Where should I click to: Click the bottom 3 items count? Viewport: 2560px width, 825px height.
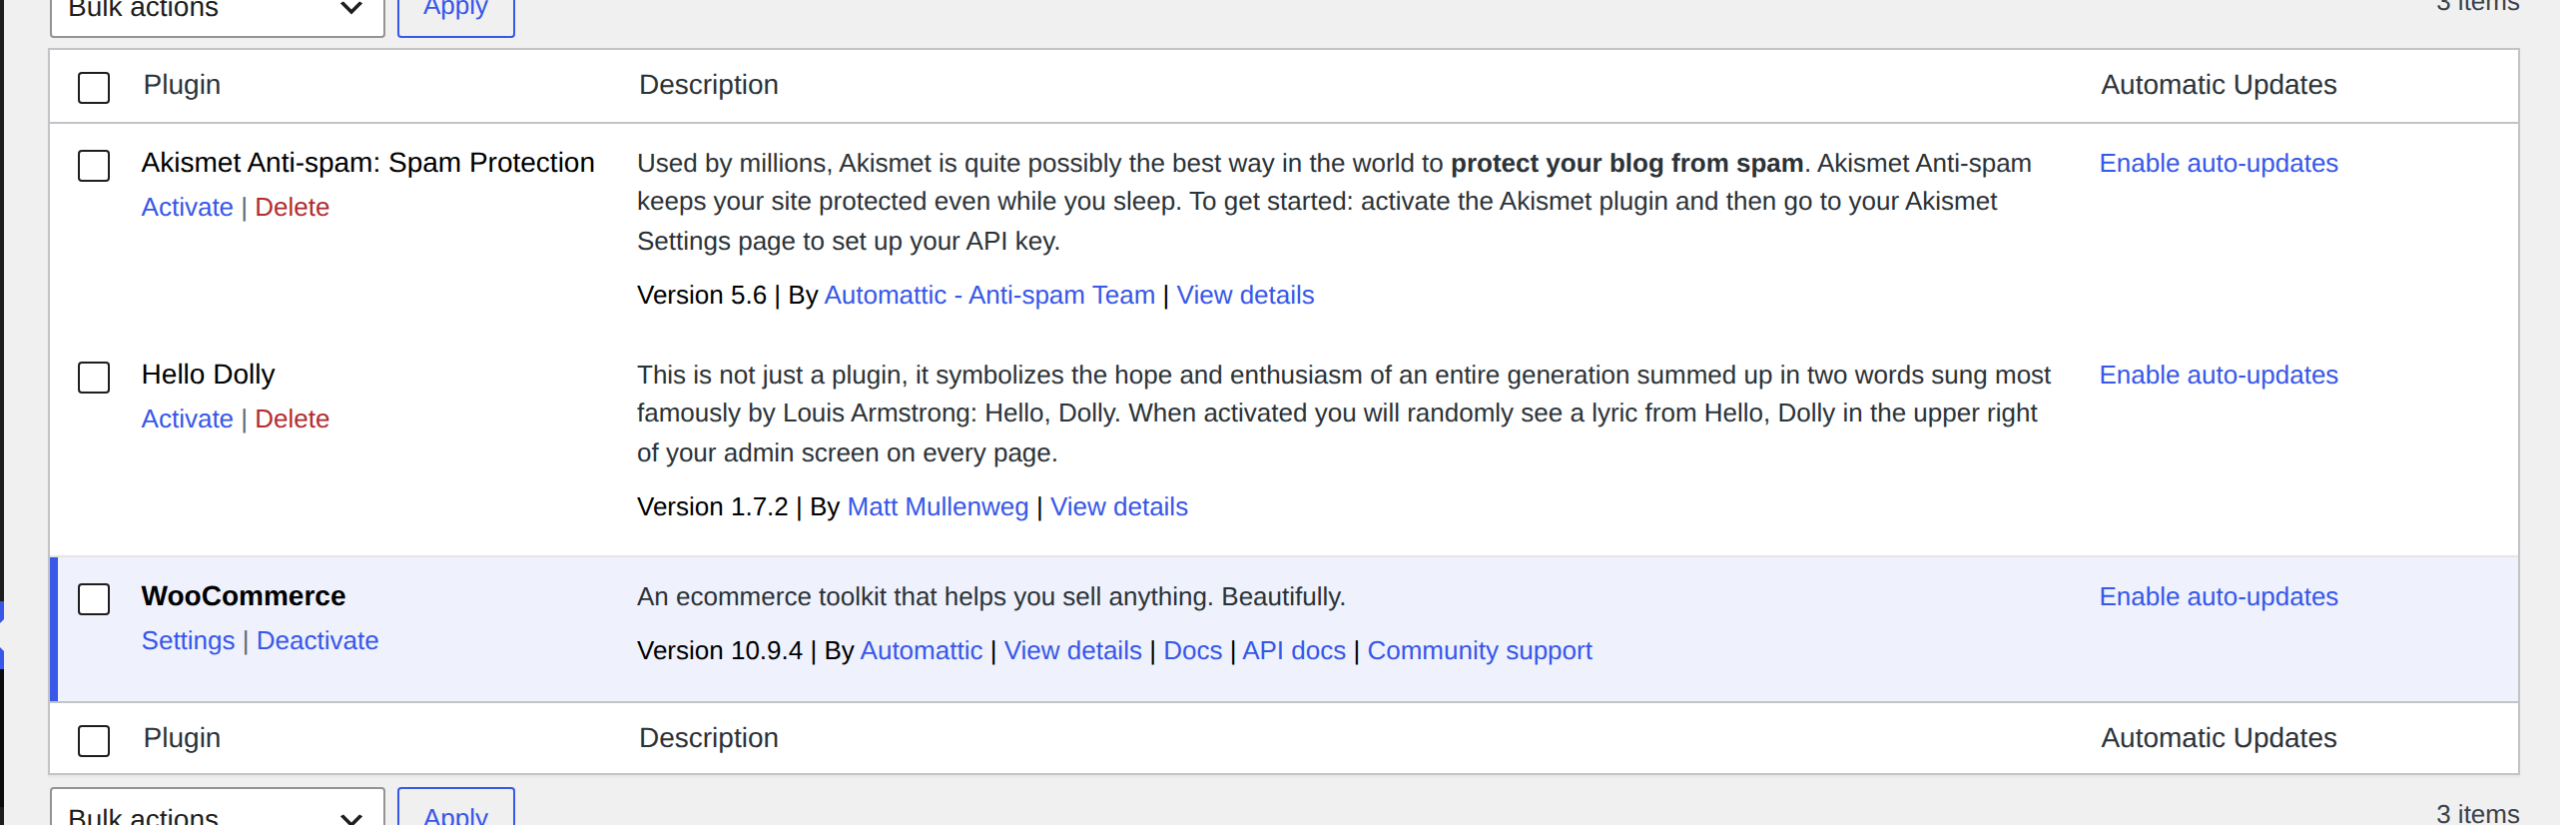click(x=2477, y=813)
